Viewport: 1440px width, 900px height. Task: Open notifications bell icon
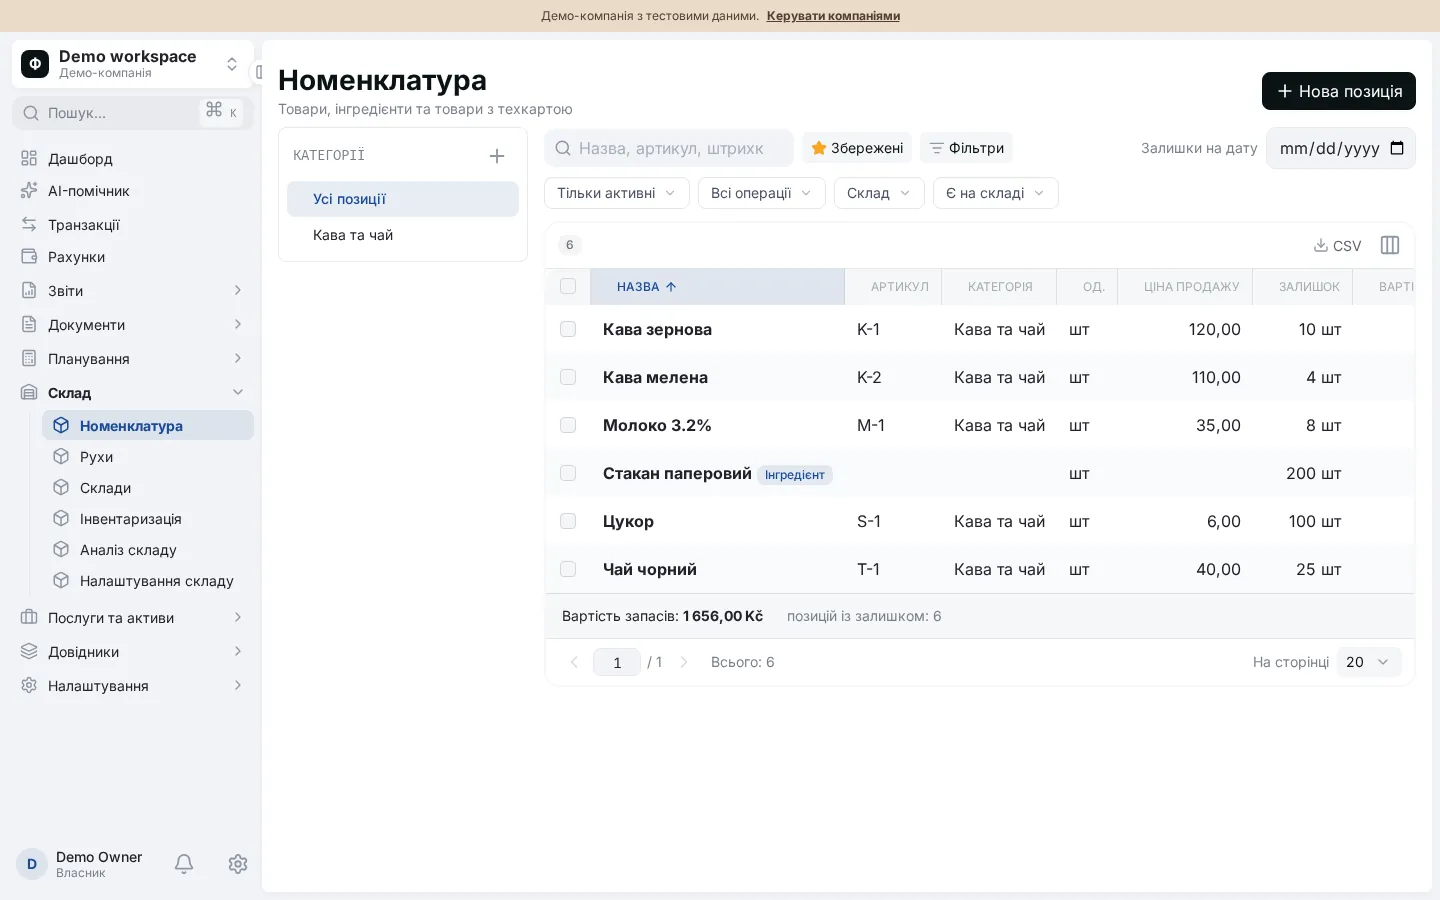point(184,864)
